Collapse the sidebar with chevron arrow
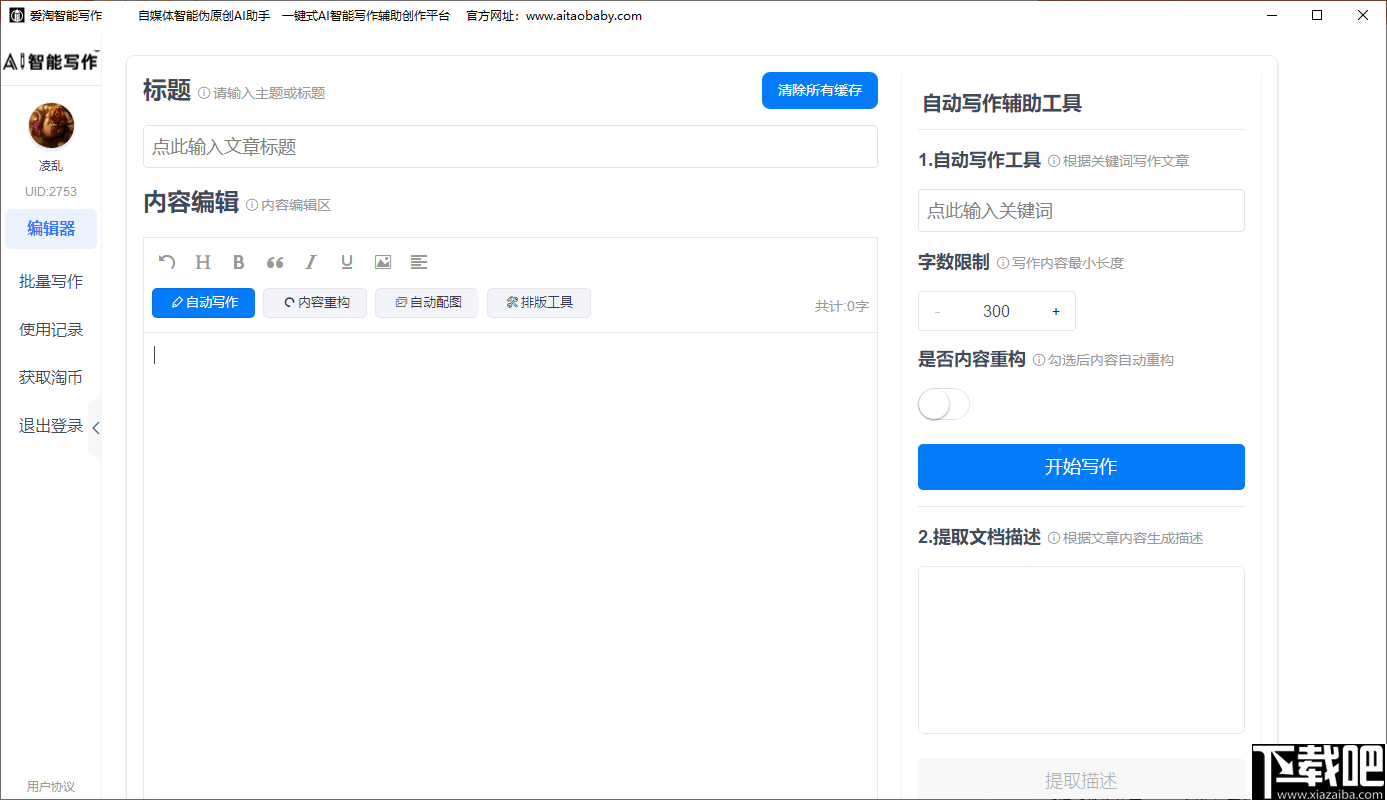Viewport: 1387px width, 800px height. 95,428
